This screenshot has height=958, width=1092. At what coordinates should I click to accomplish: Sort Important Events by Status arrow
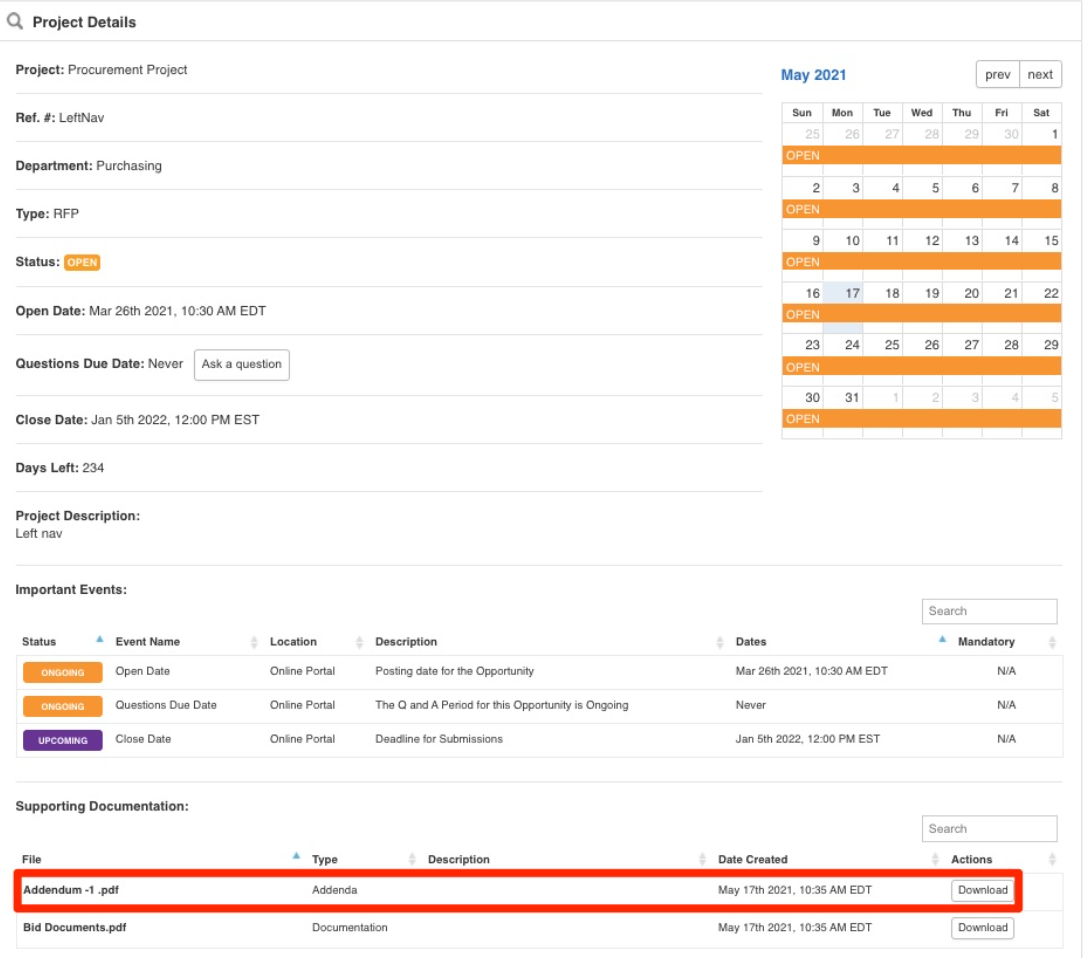pyautogui.click(x=100, y=639)
